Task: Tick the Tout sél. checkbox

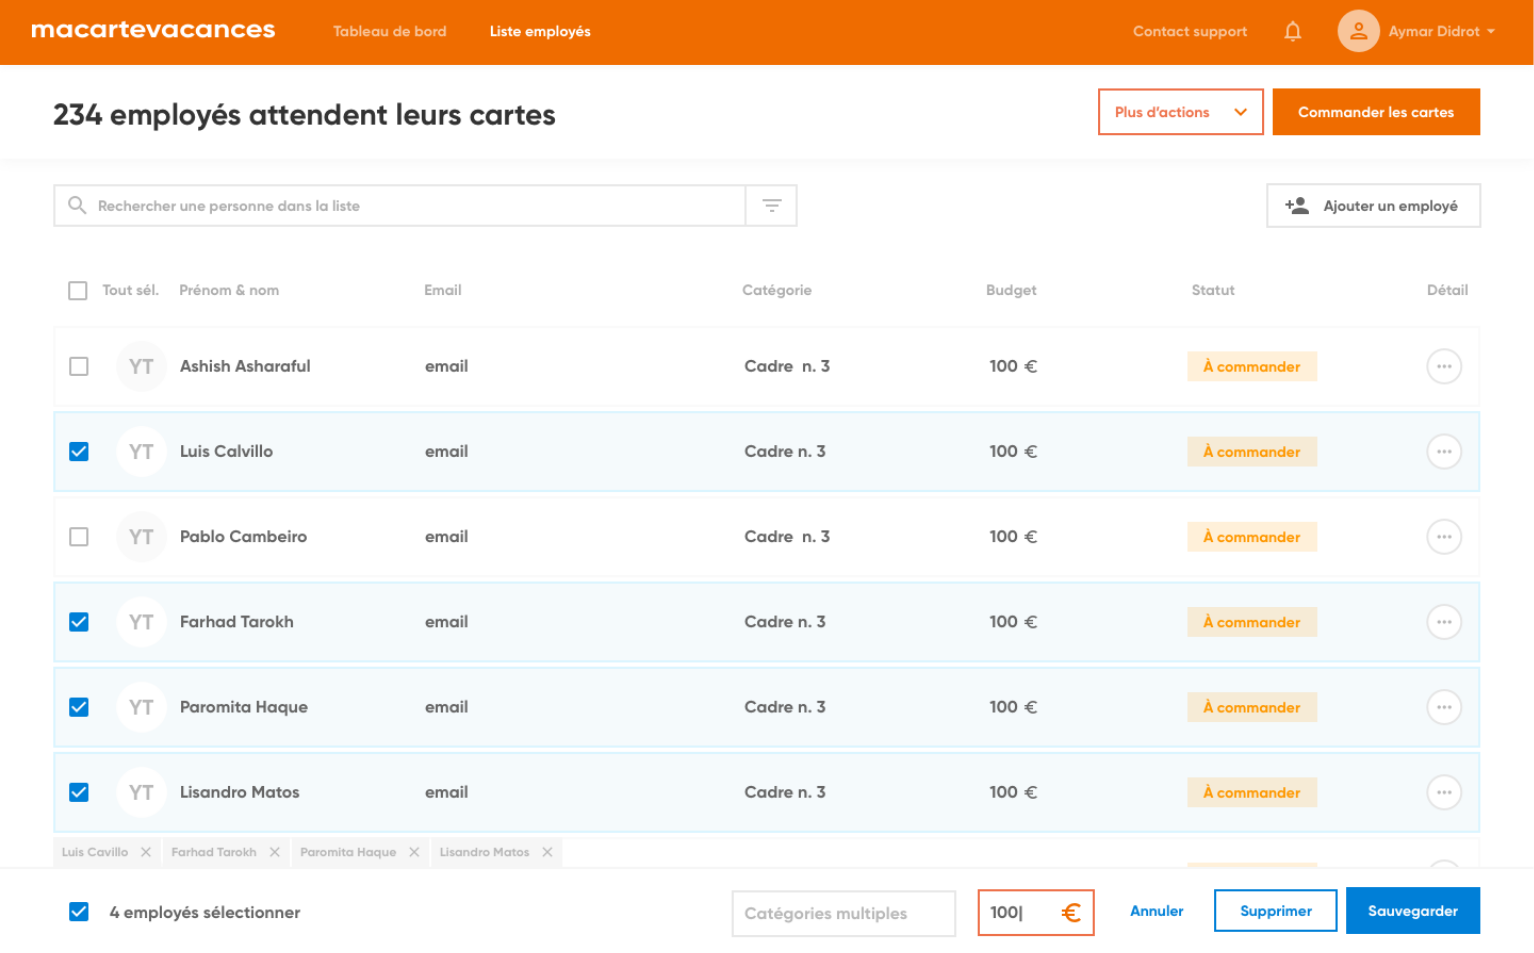Action: (78, 291)
